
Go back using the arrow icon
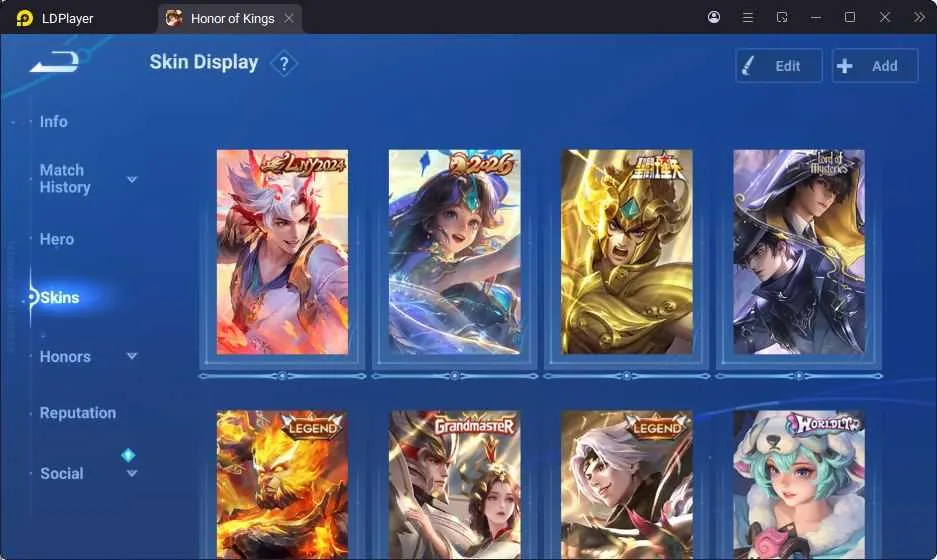(x=54, y=62)
